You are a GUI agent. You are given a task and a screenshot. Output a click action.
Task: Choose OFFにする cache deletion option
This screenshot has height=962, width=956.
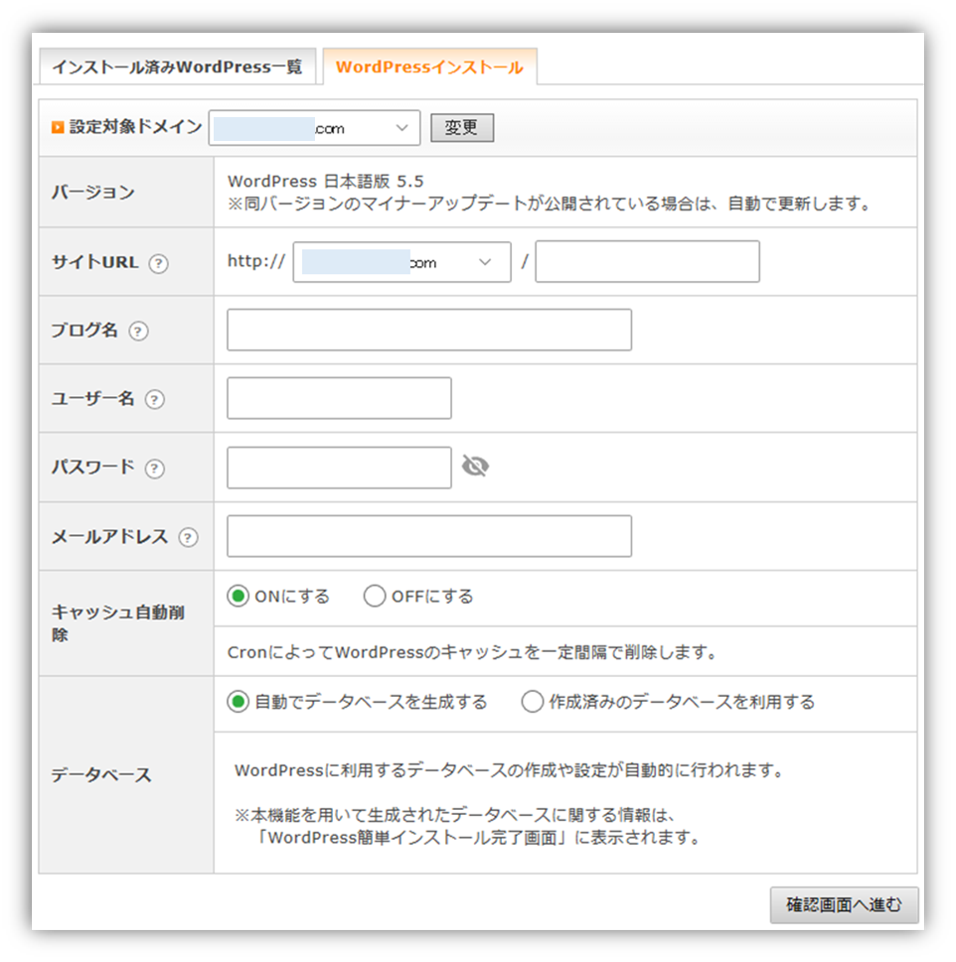pos(374,595)
